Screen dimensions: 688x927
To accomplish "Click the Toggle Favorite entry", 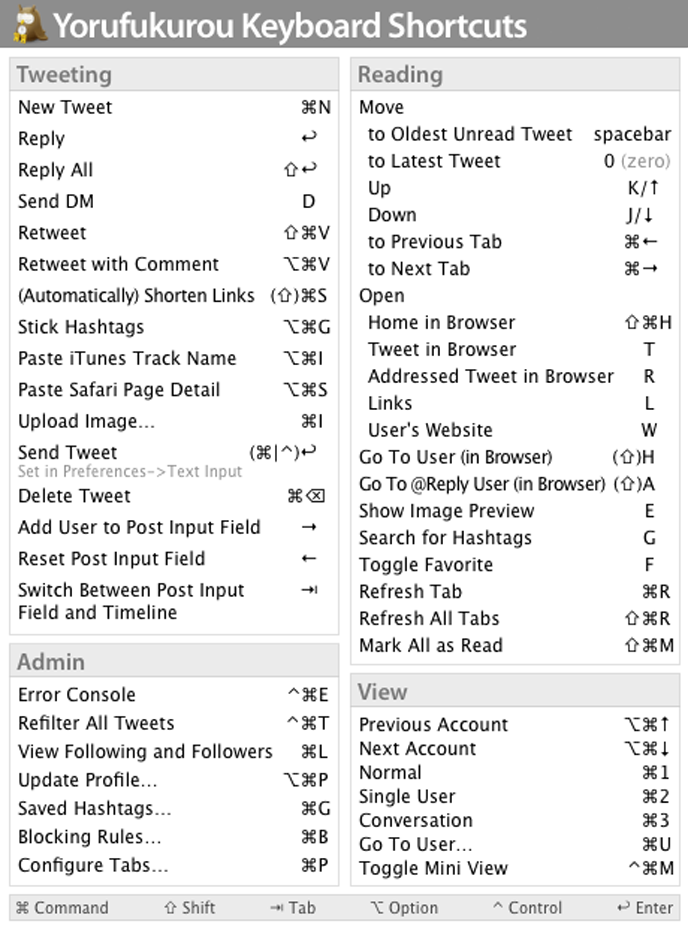I will point(426,564).
